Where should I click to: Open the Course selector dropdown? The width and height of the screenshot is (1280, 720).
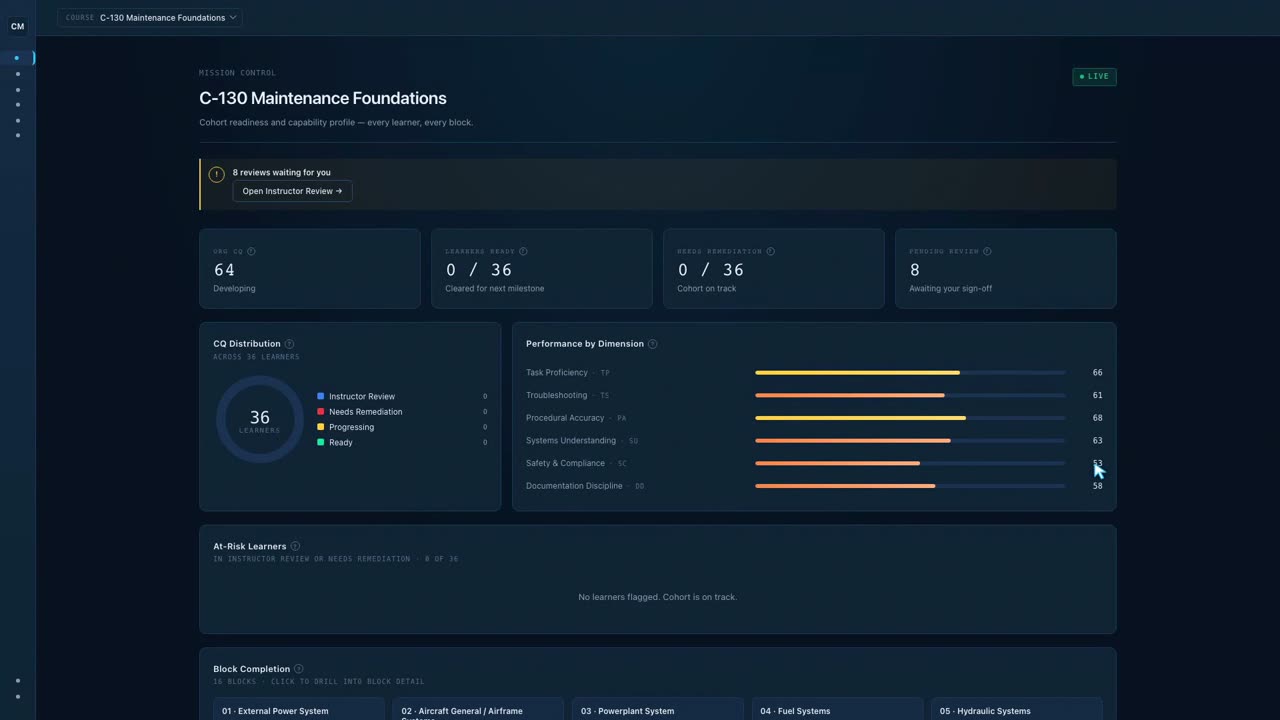click(x=150, y=17)
